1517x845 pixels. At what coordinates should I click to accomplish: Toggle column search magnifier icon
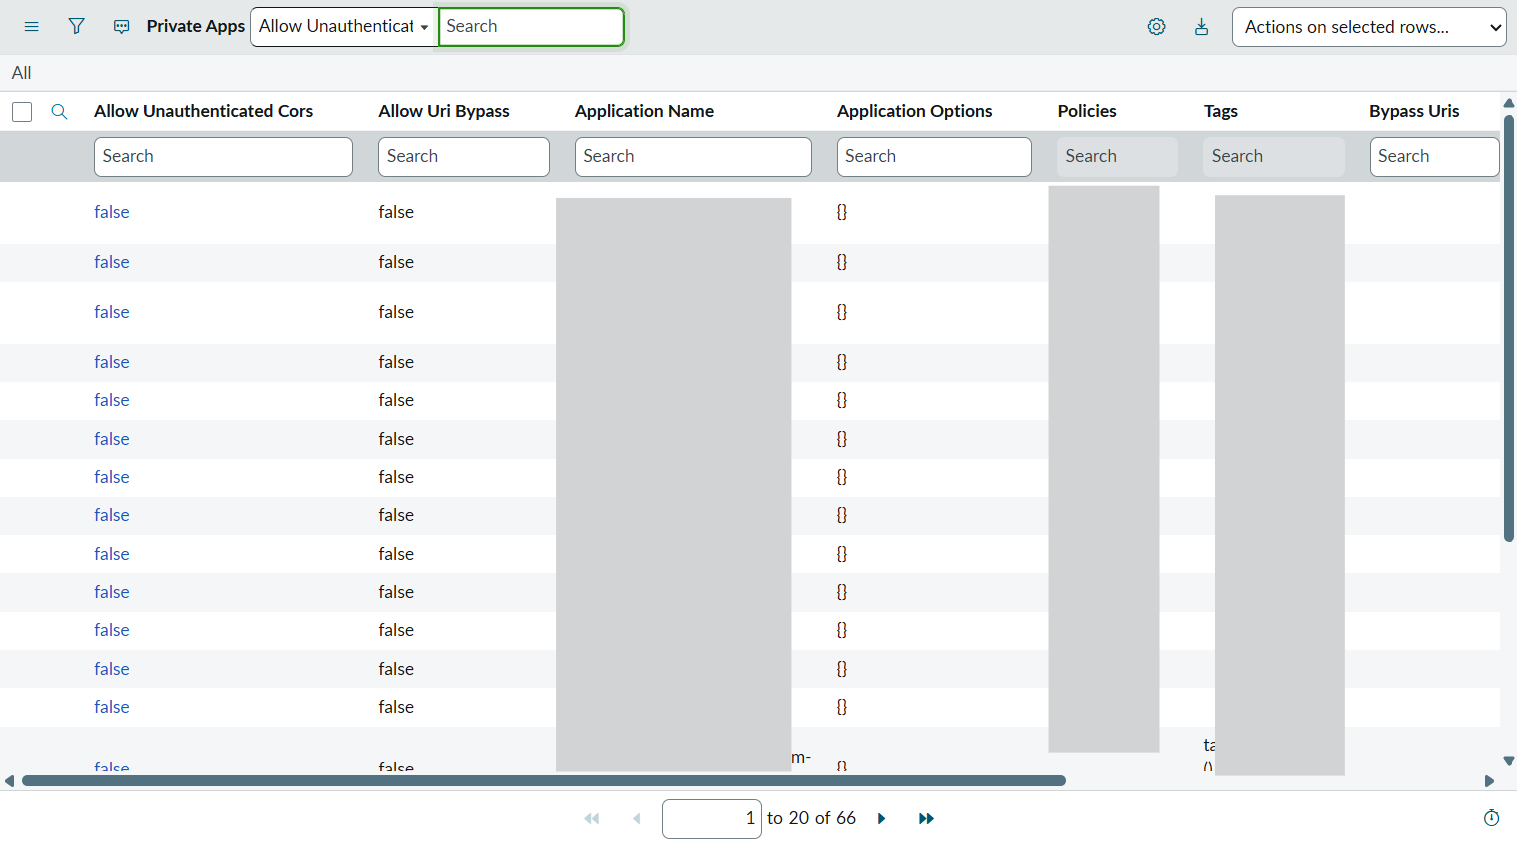(x=59, y=111)
